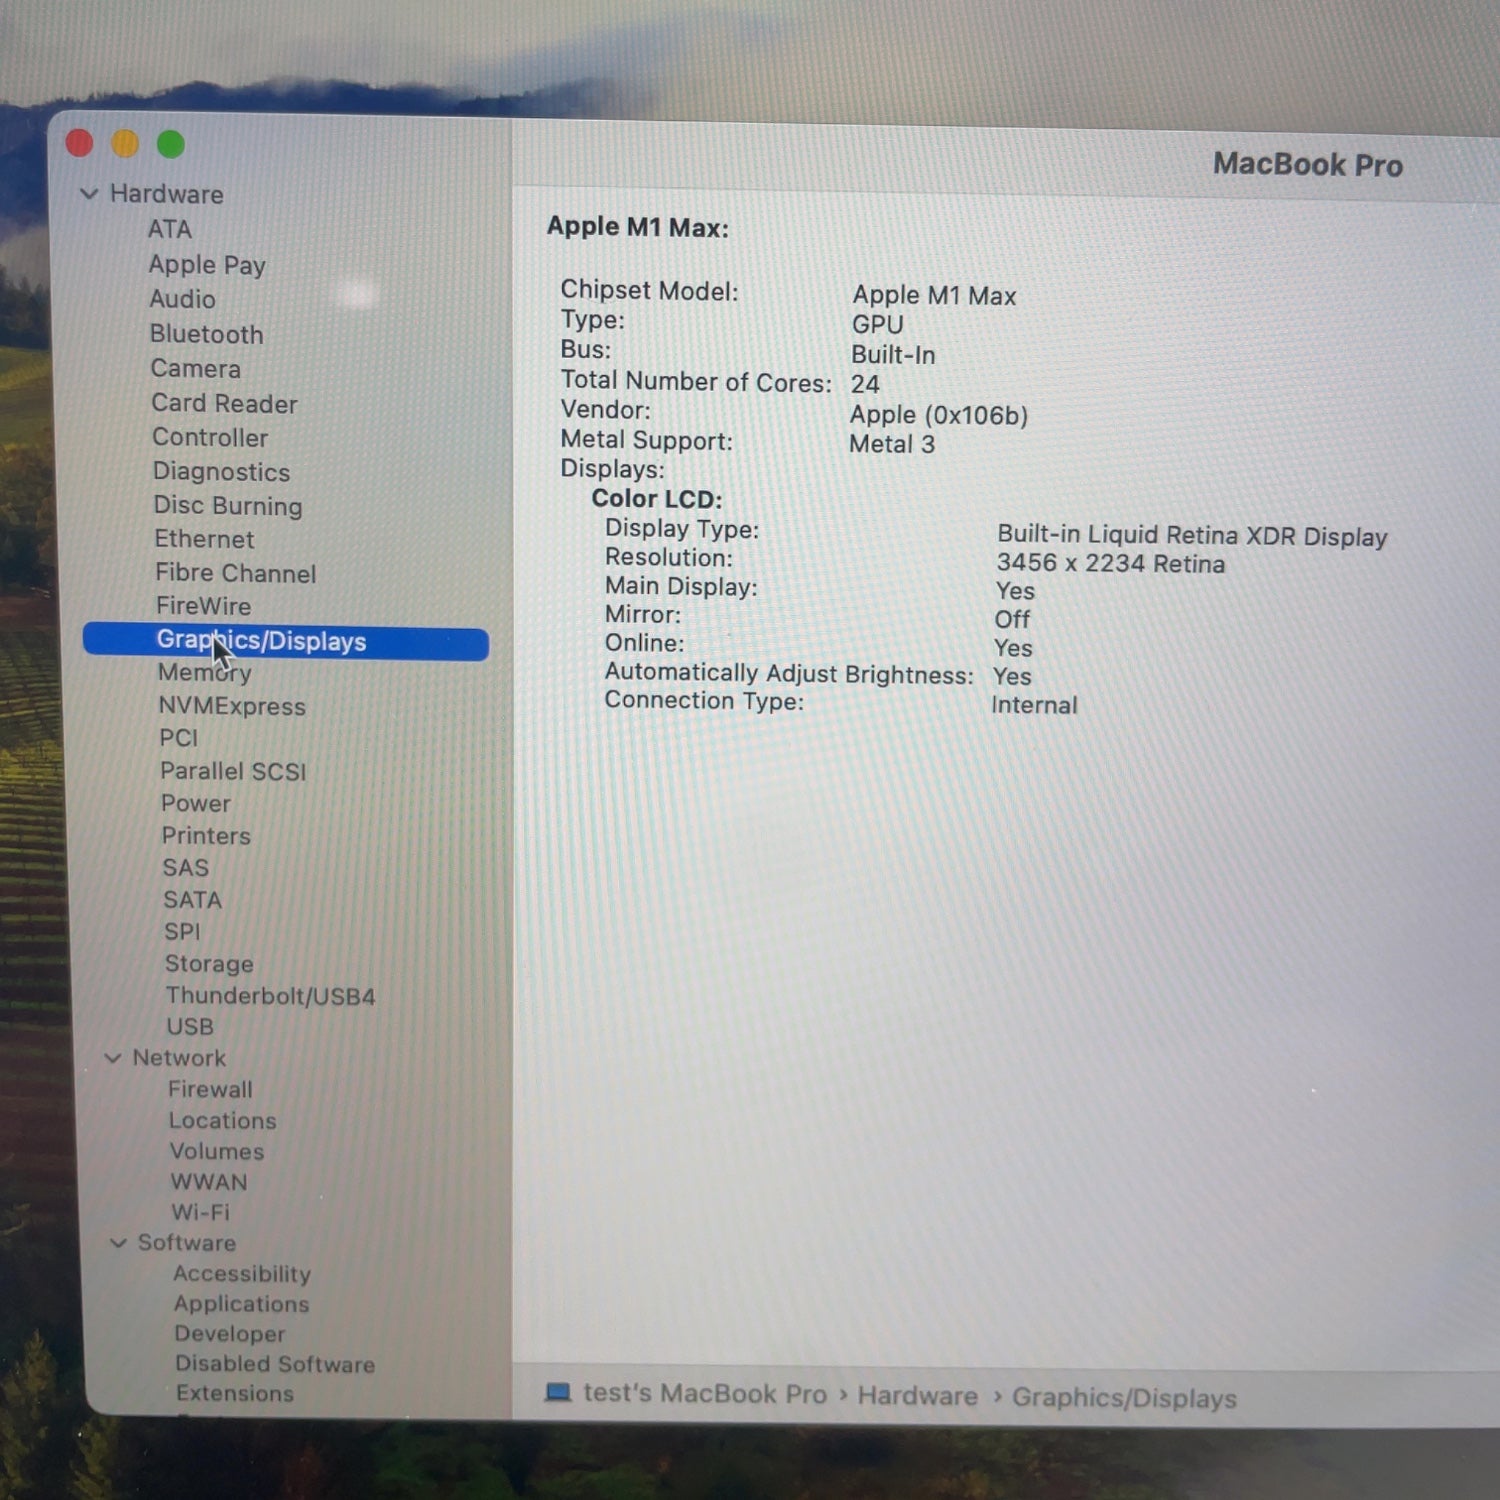
Task: Open the Storage hardware entry
Action: (x=209, y=964)
